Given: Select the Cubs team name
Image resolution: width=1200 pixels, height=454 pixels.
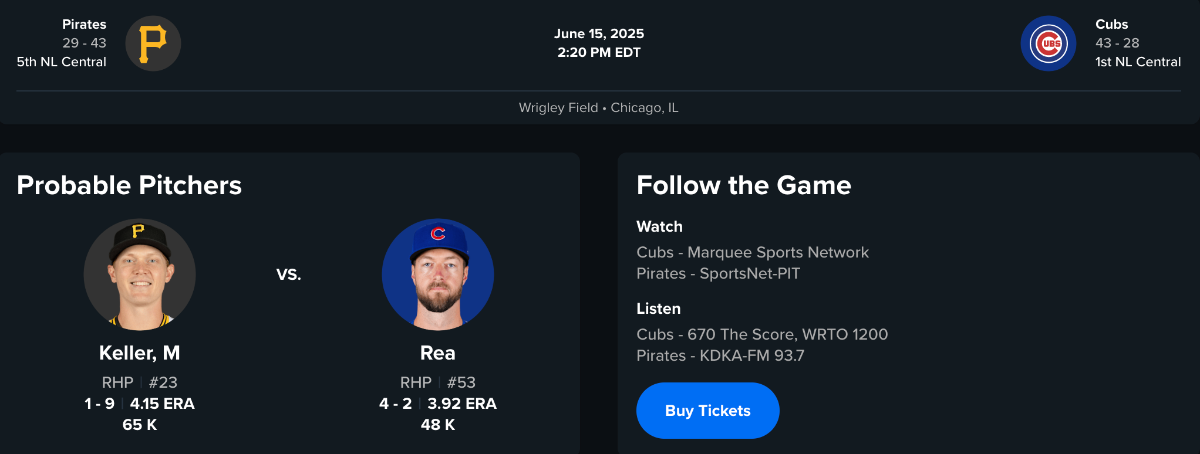Looking at the screenshot, I should 1111,24.
